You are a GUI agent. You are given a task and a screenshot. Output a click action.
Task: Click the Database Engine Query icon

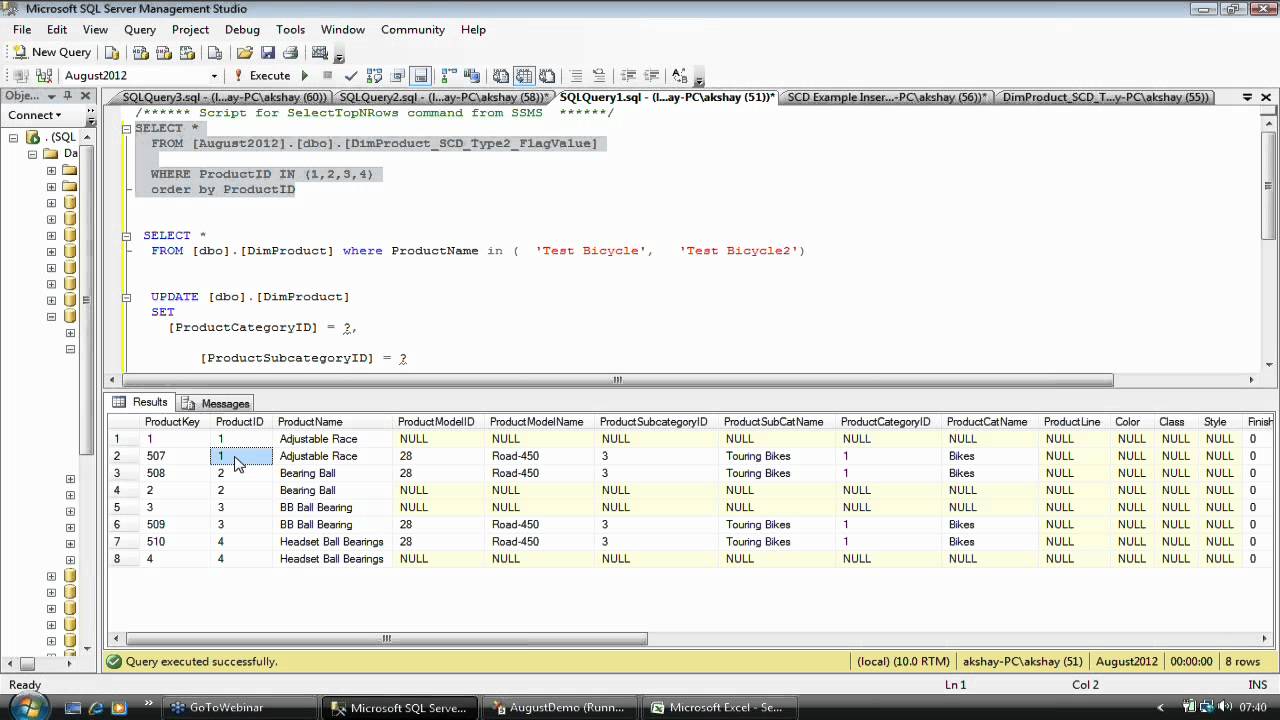tap(112, 52)
